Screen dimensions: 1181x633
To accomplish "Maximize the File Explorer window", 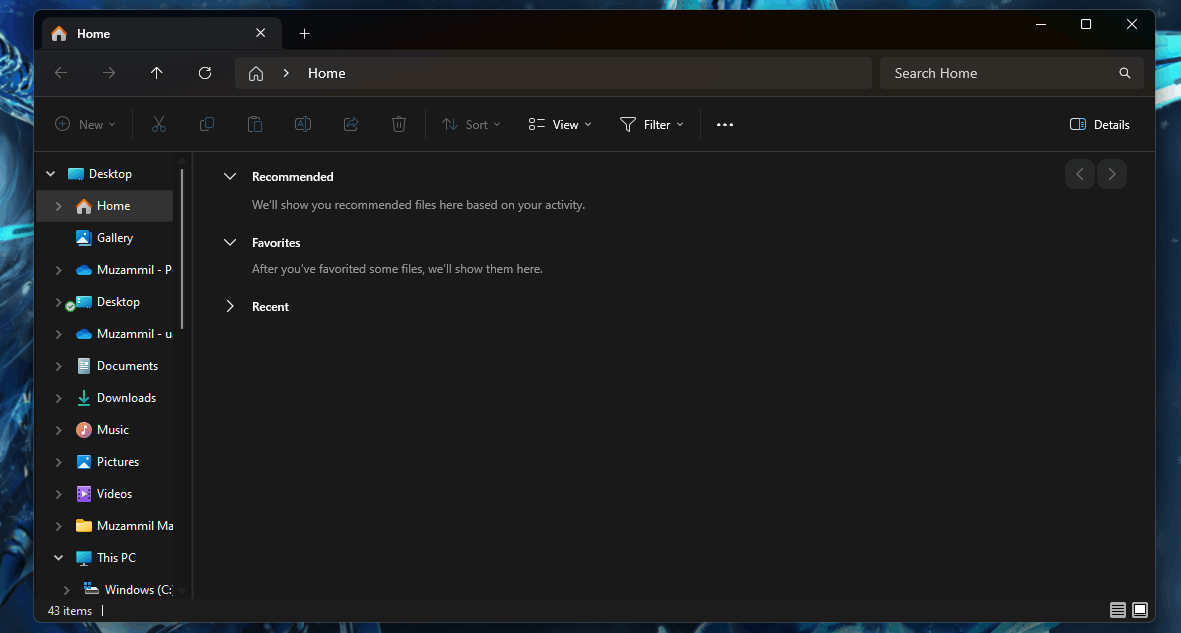I will pyautogui.click(x=1086, y=24).
